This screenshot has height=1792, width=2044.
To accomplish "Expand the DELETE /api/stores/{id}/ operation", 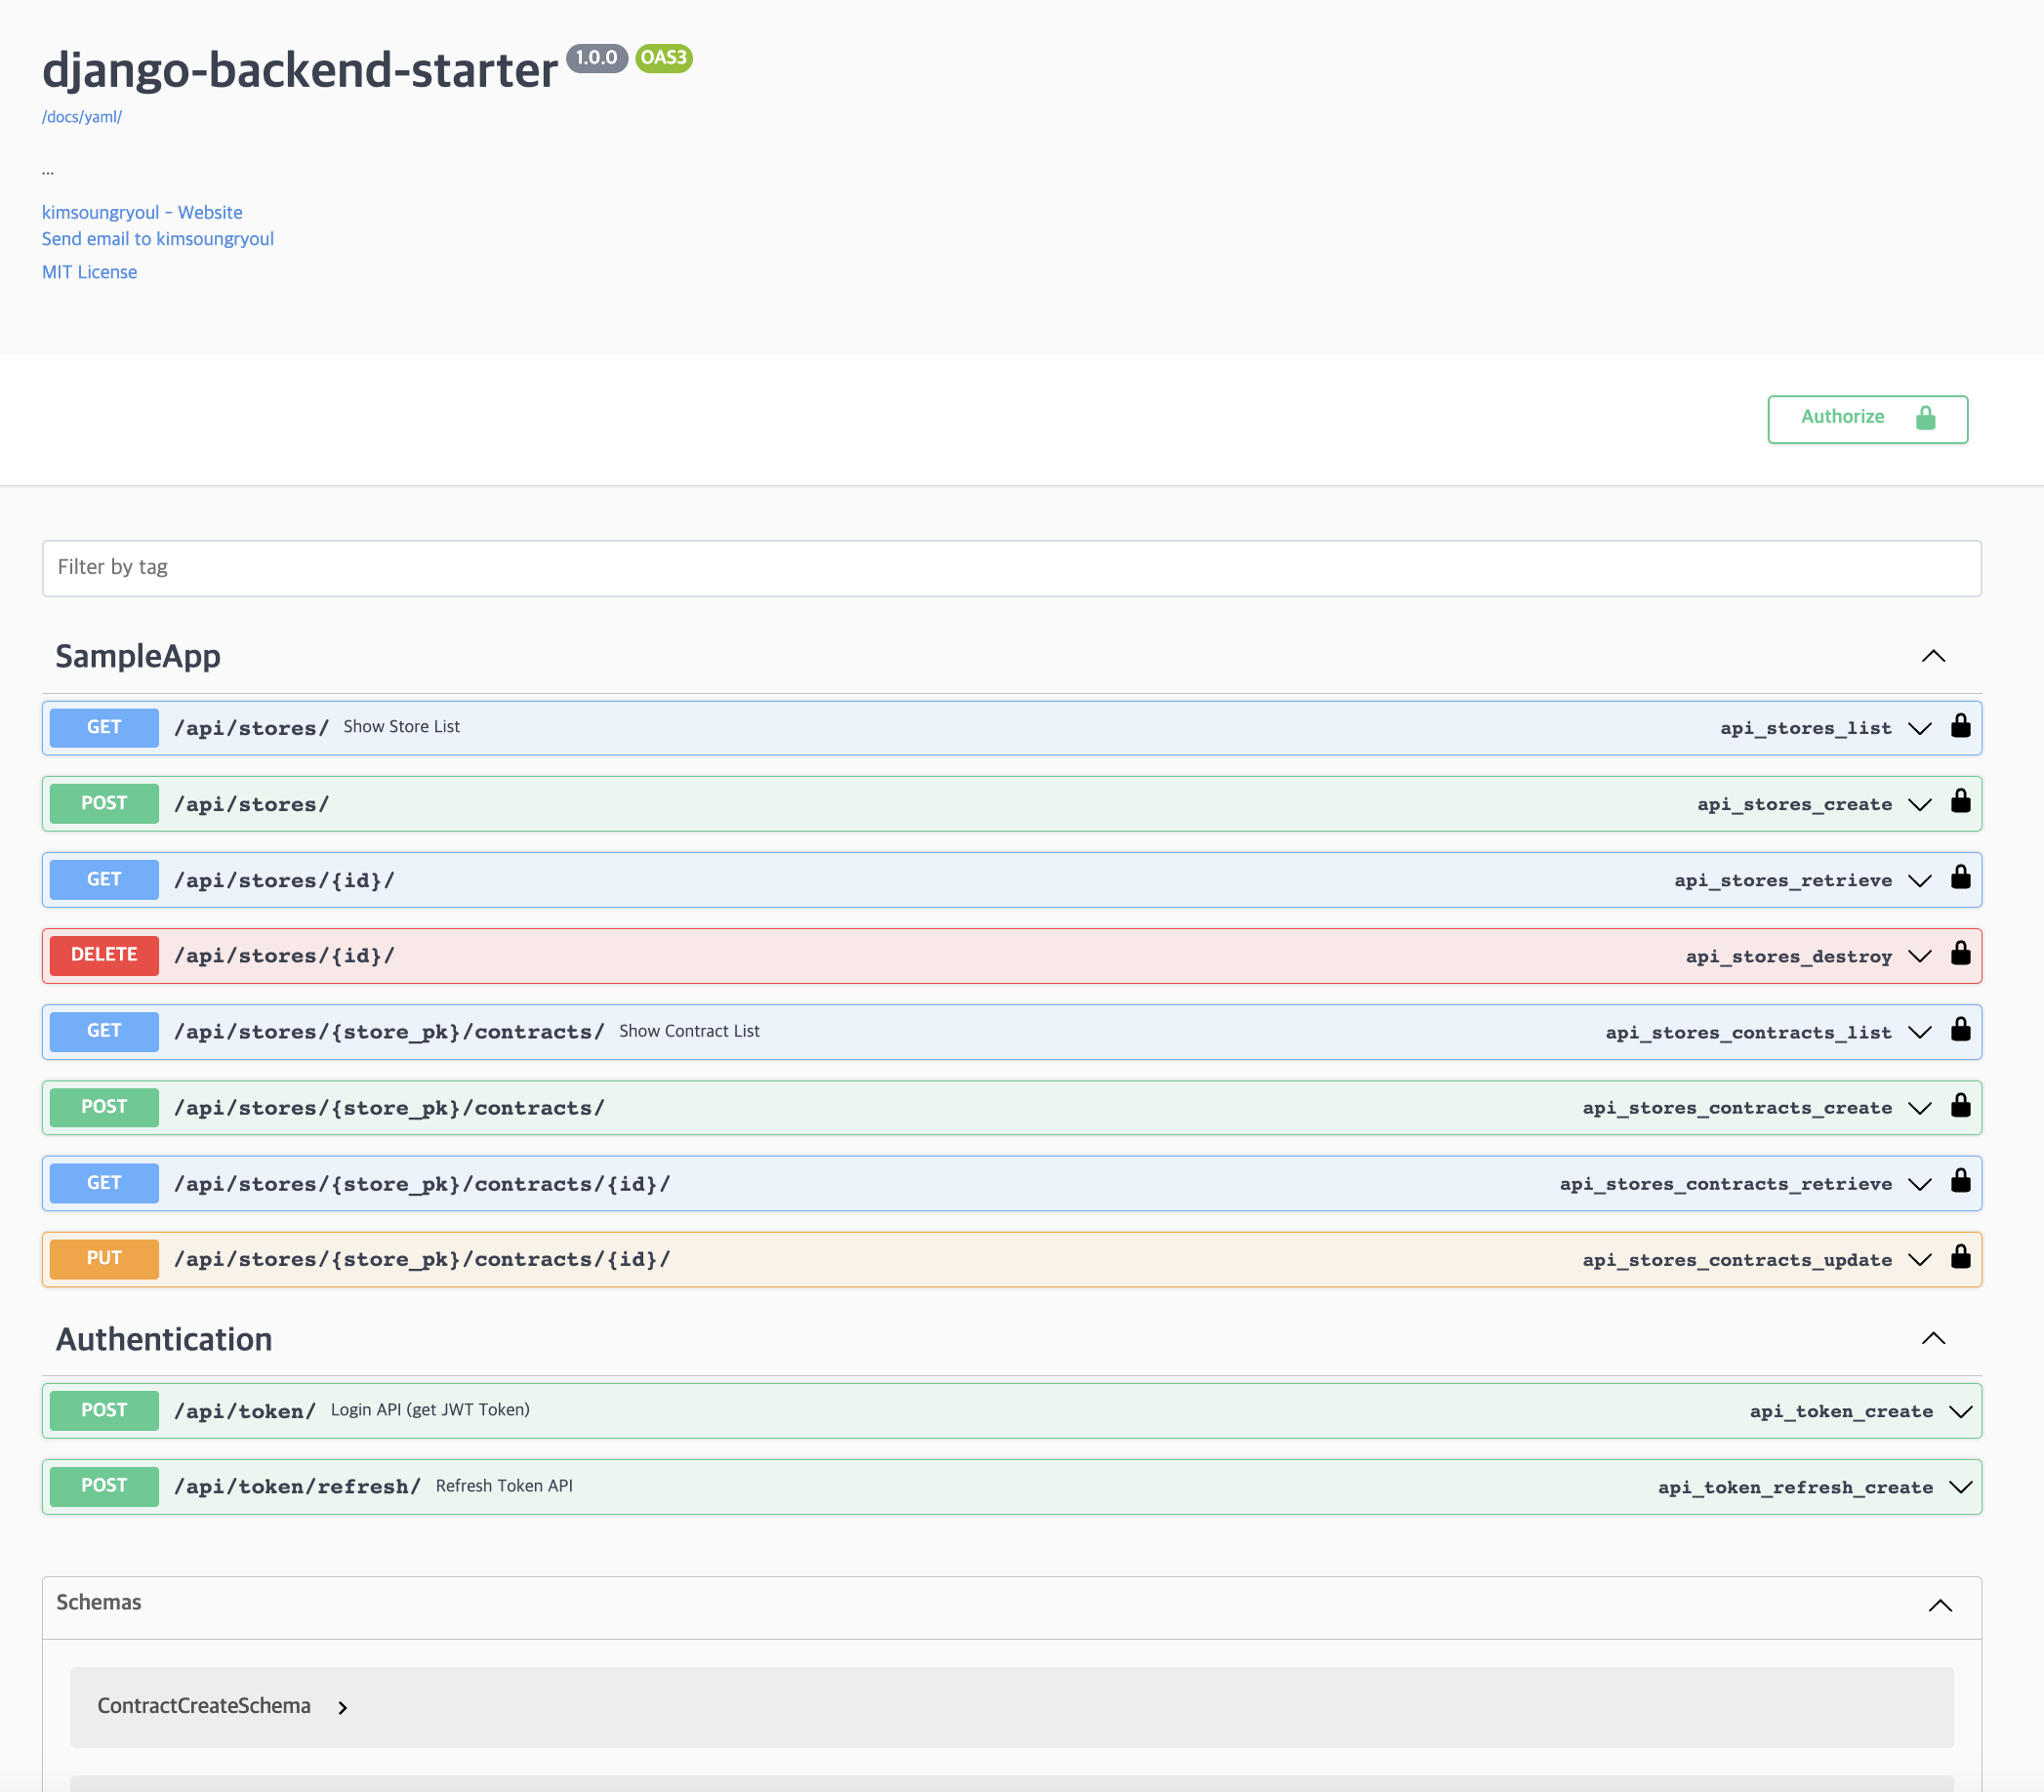I will 1000,956.
